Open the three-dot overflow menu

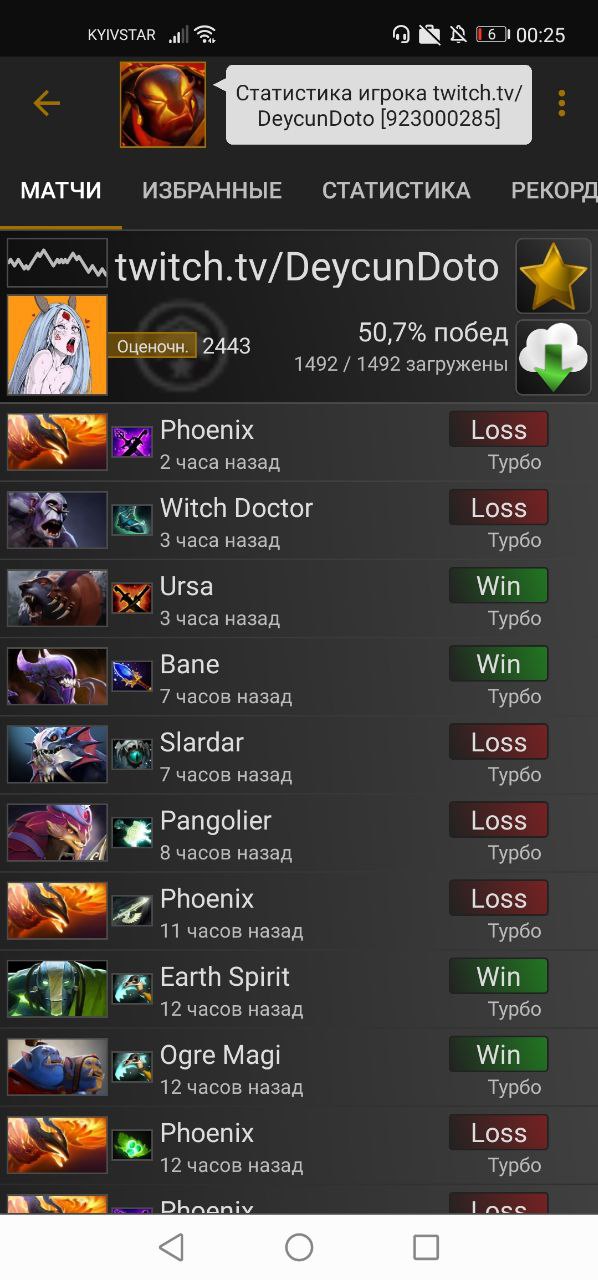(x=562, y=103)
